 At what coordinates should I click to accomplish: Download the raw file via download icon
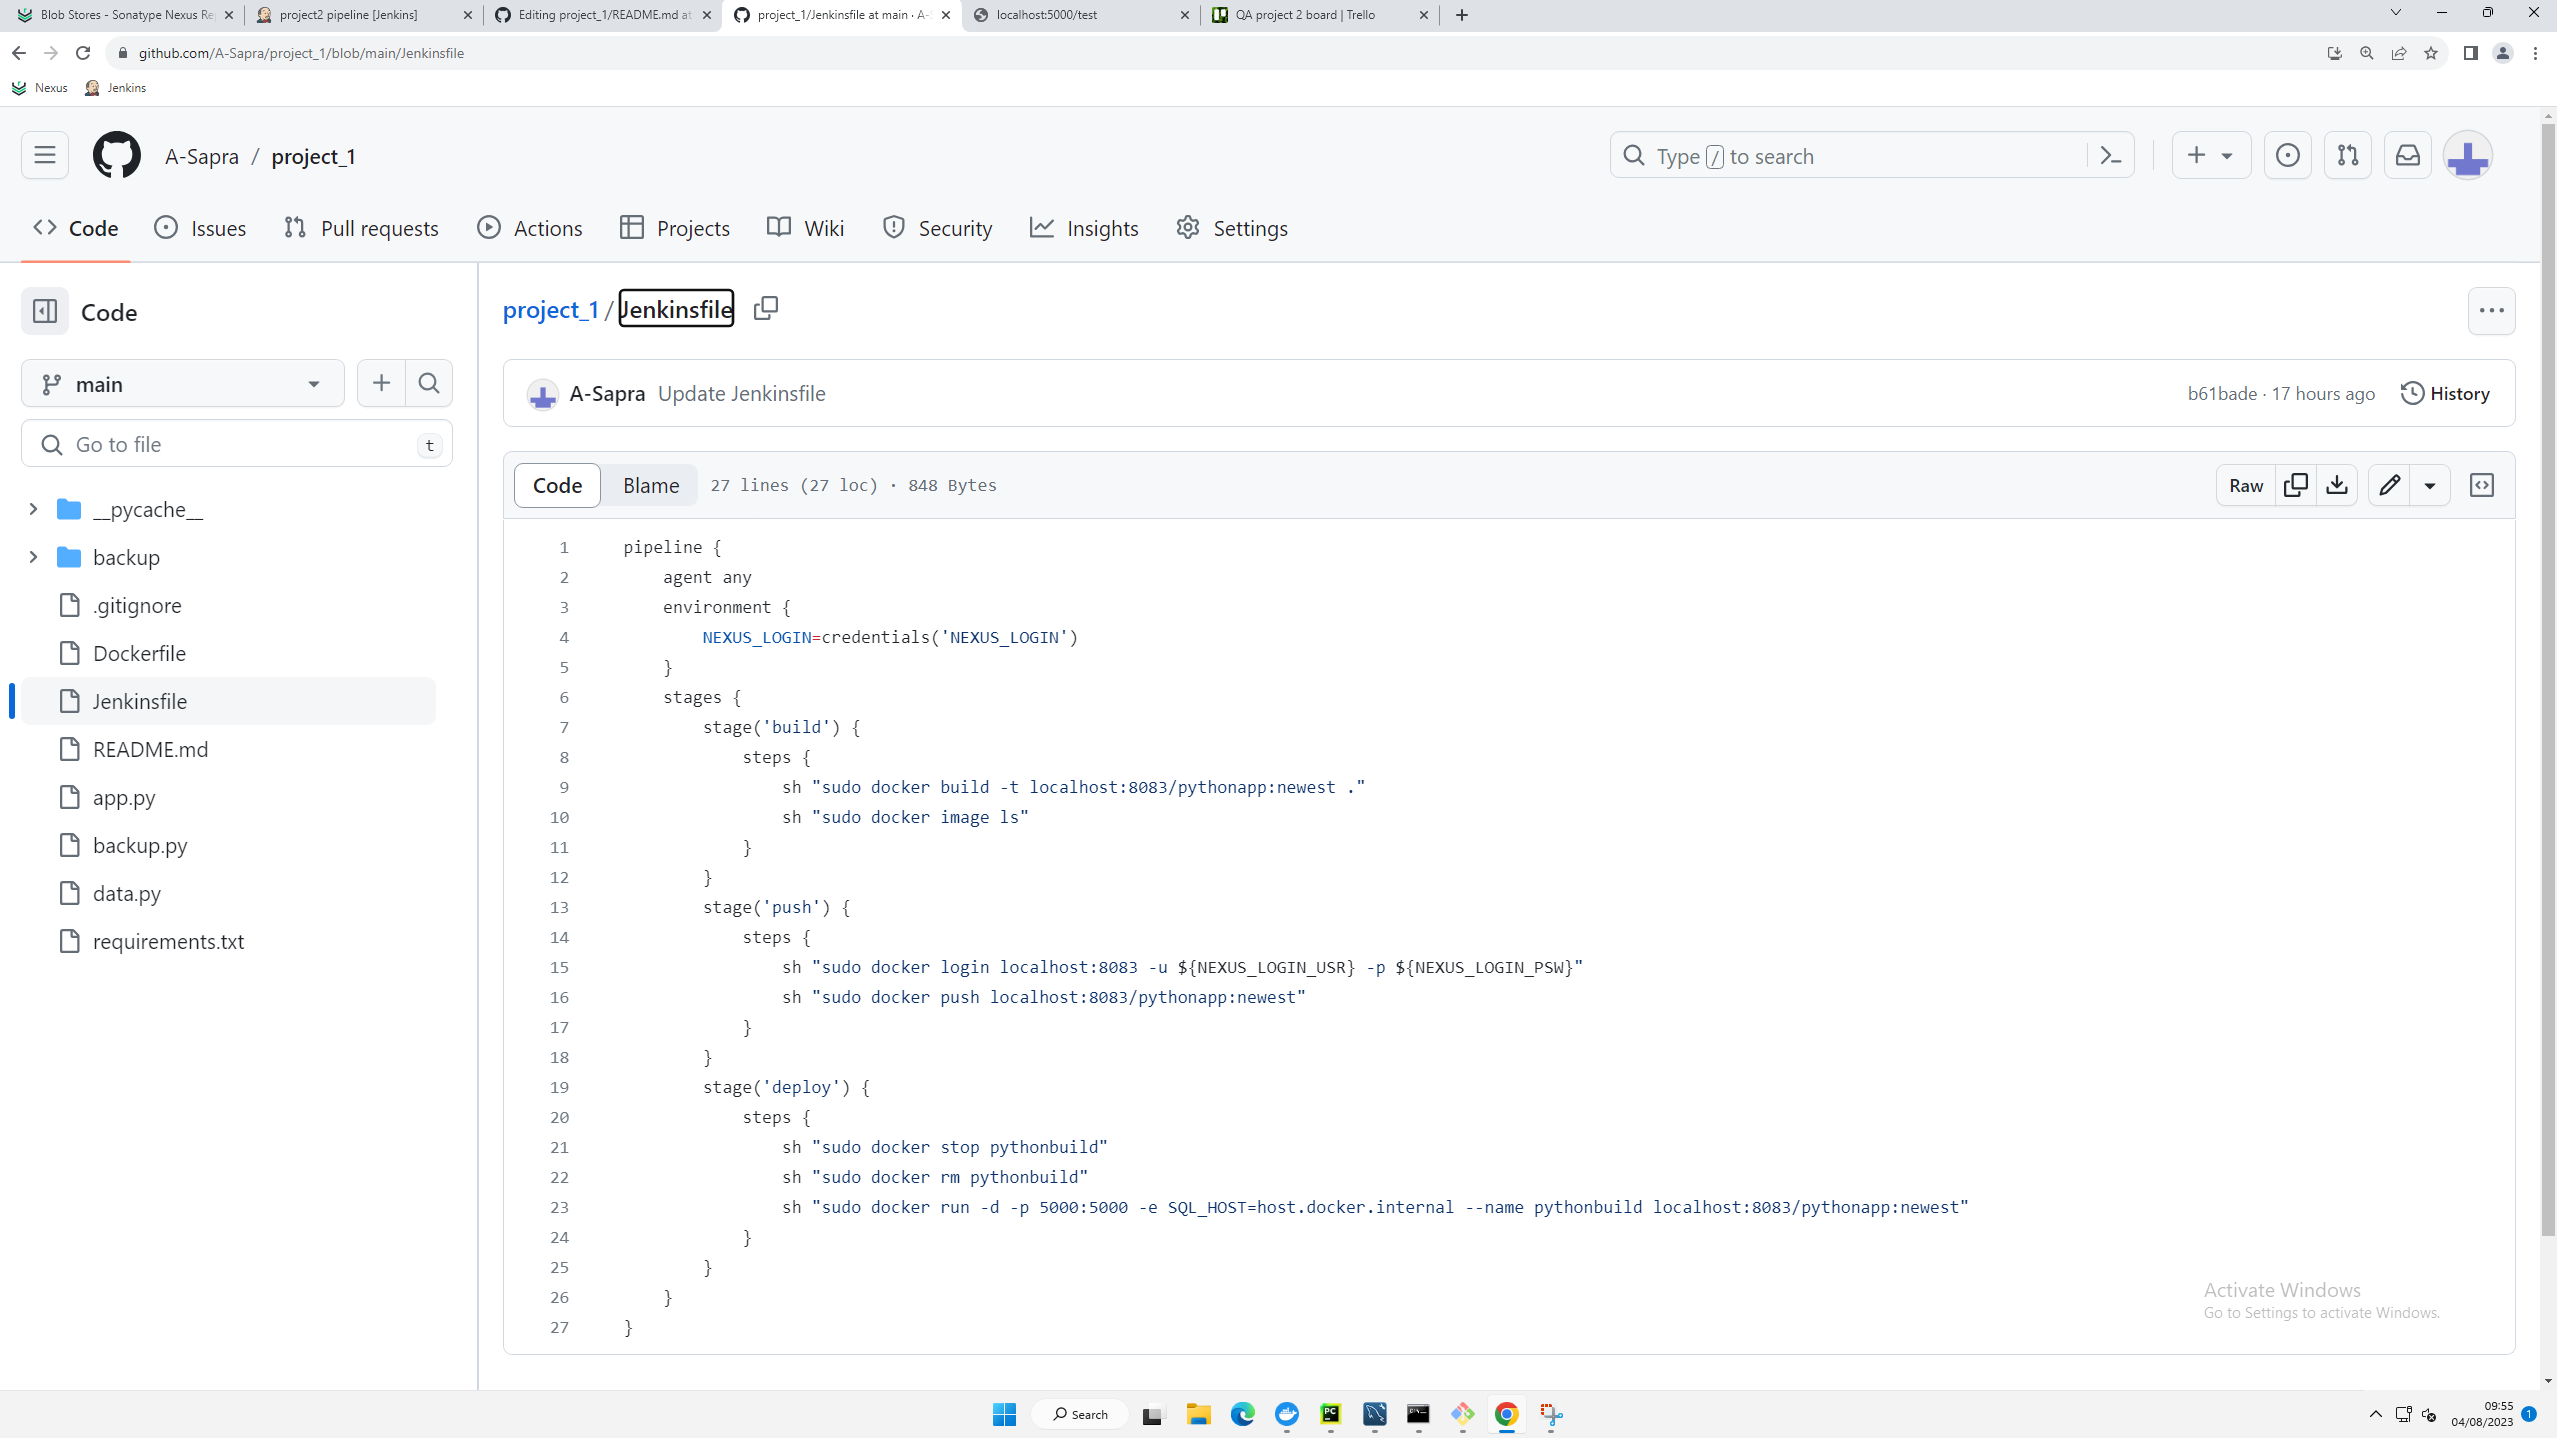coord(2337,485)
